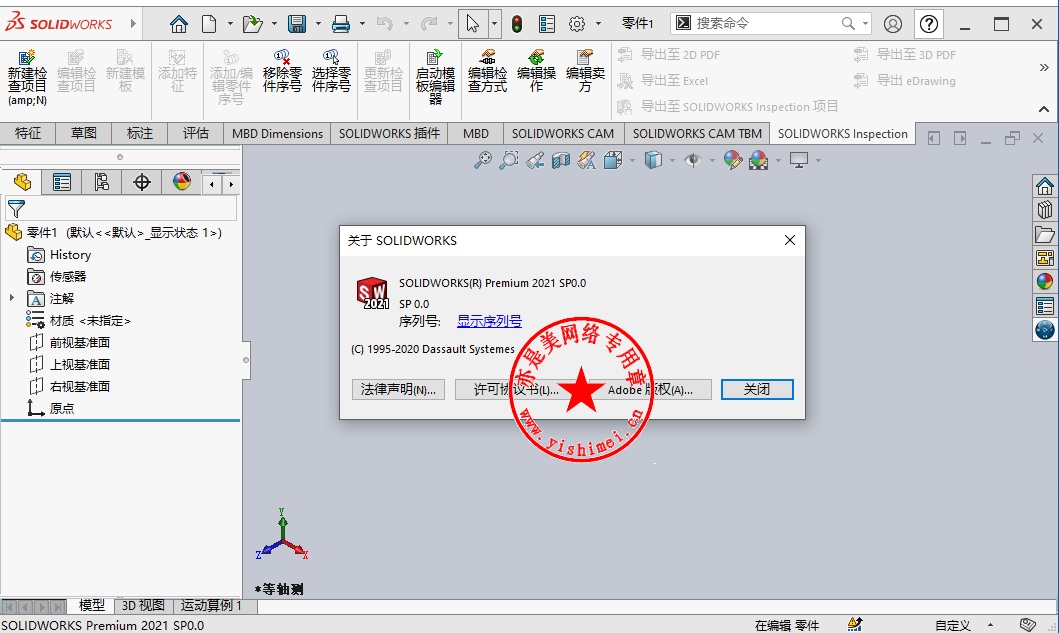Image resolution: width=1059 pixels, height=633 pixels.
Task: Switch to MBD Dimensions tab
Action: click(278, 134)
